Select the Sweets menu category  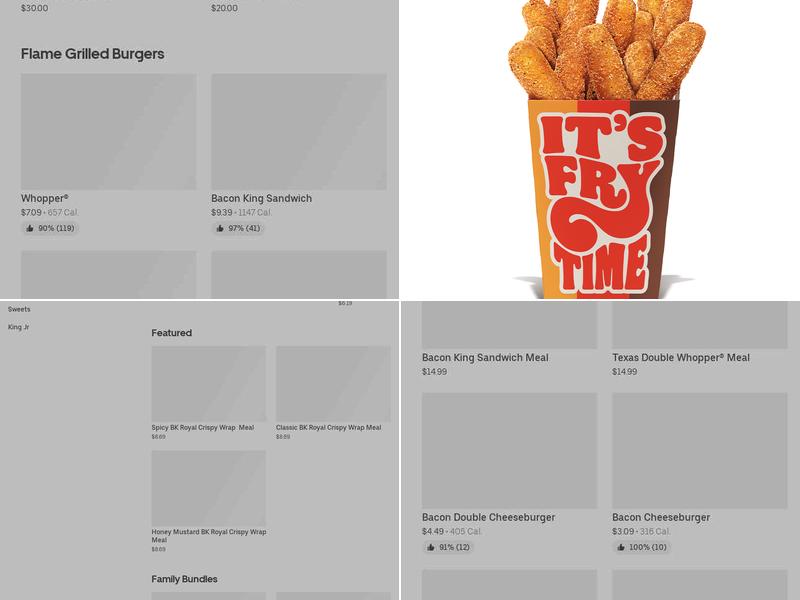tap(19, 309)
